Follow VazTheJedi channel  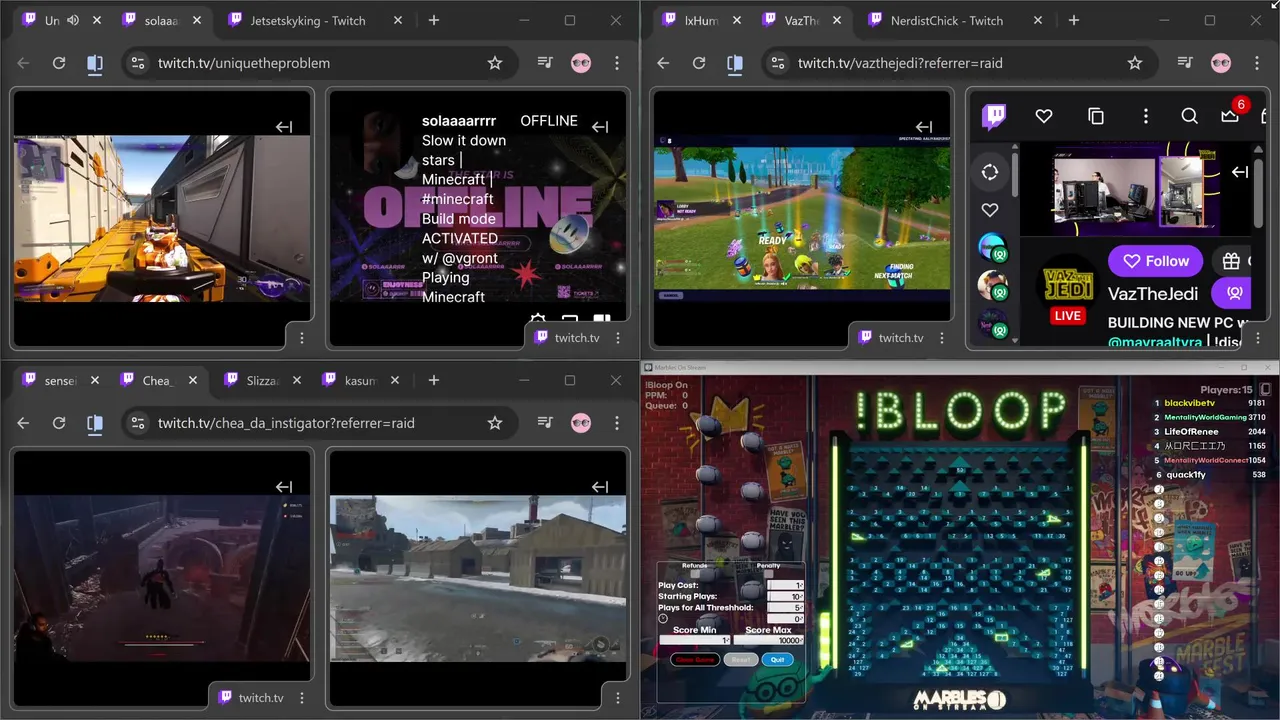coord(1155,261)
